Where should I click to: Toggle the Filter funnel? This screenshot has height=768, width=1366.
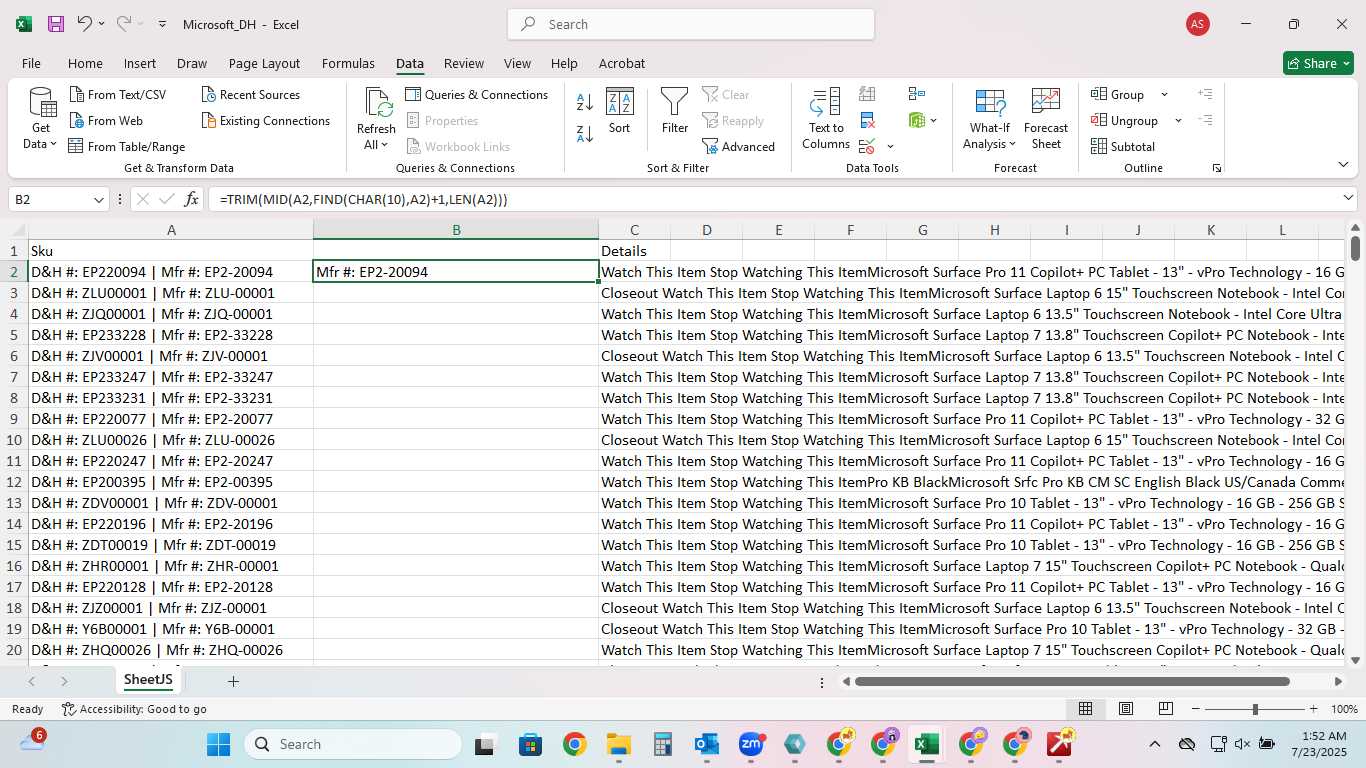(675, 111)
